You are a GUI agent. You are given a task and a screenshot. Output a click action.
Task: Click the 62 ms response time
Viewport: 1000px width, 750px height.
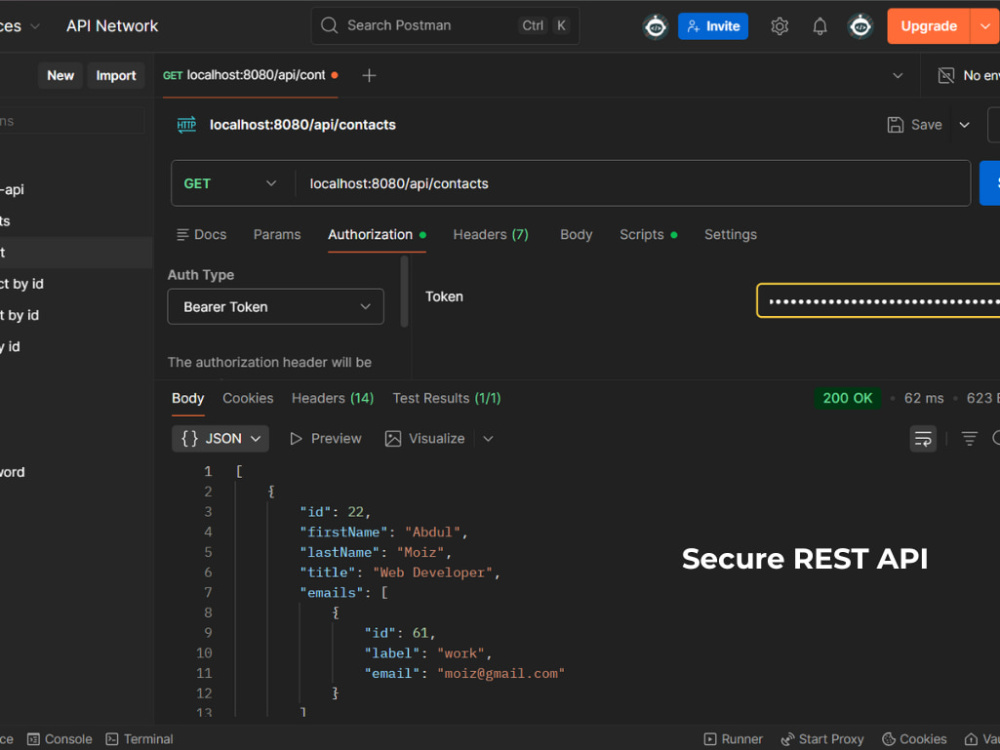[923, 399]
